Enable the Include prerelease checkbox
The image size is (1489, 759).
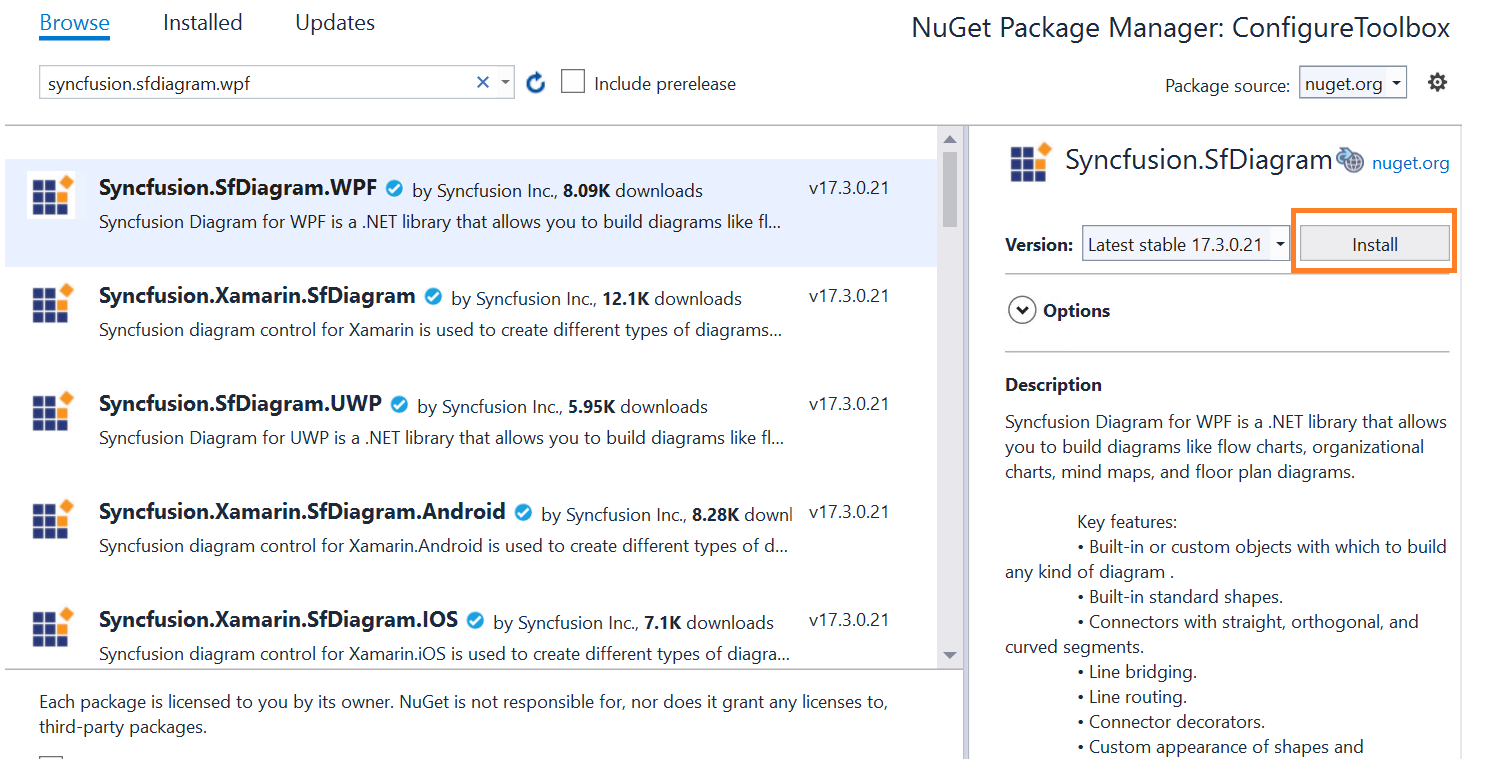[573, 83]
